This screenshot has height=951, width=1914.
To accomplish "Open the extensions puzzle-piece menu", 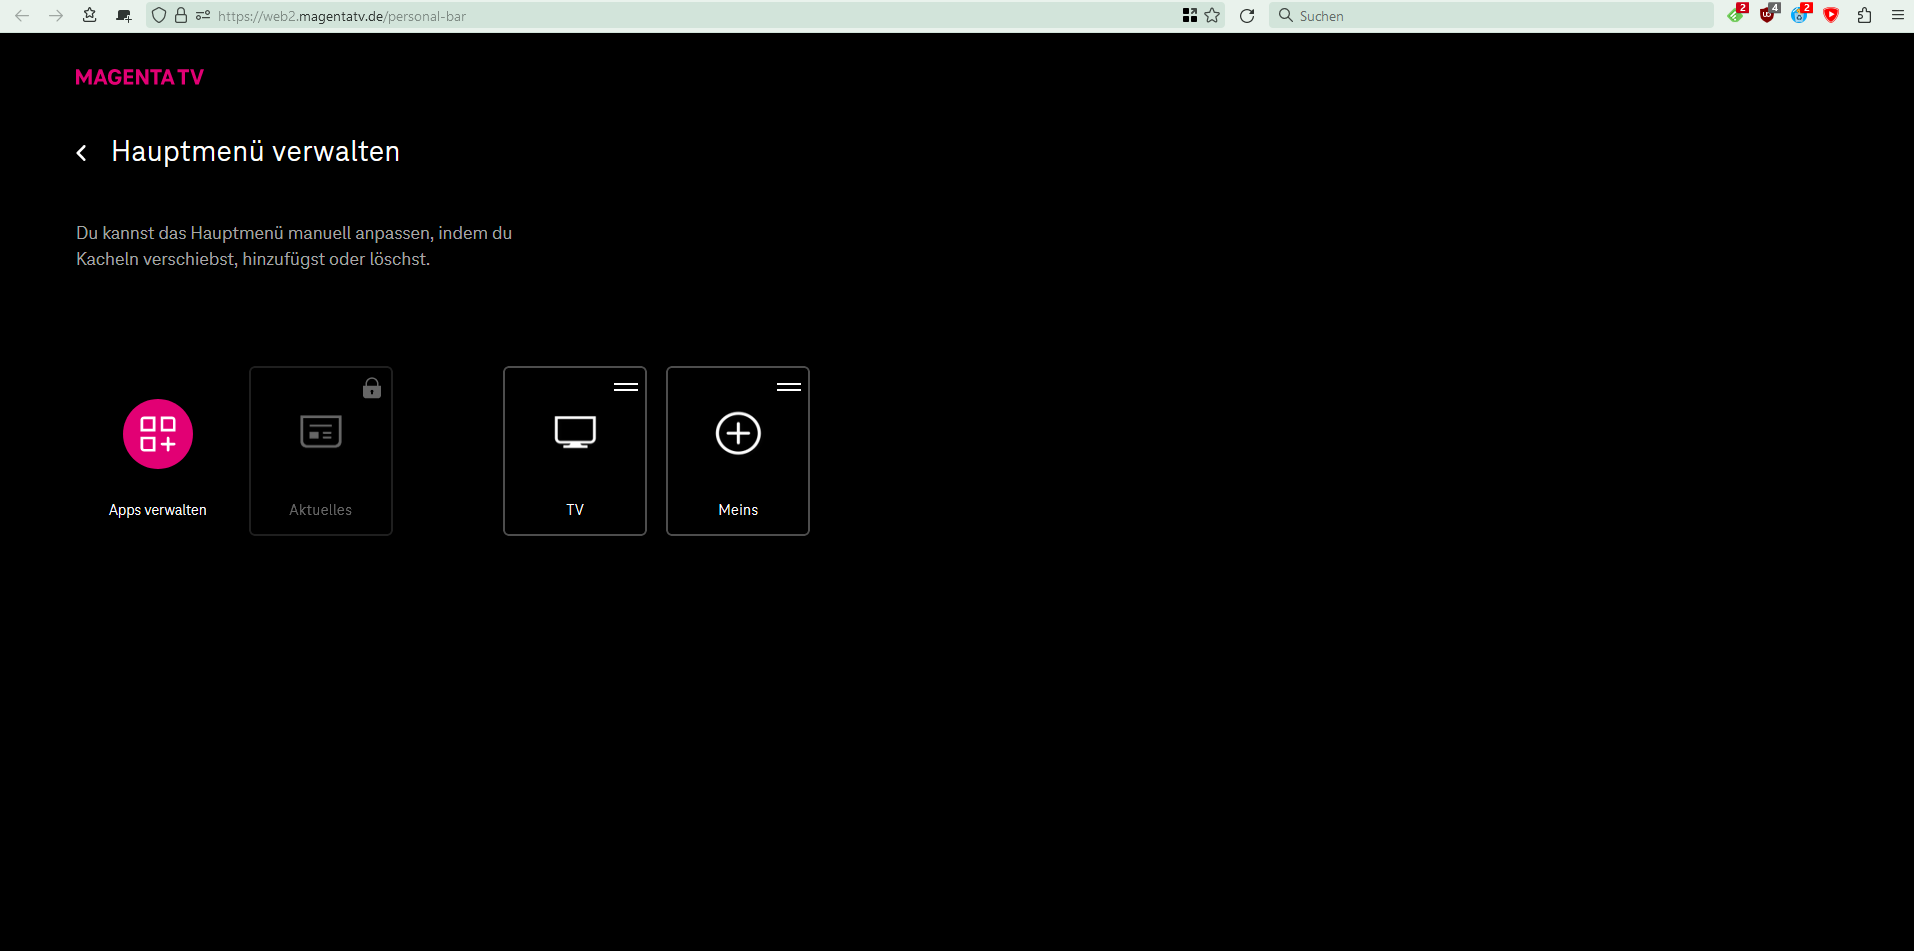I will 1864,16.
